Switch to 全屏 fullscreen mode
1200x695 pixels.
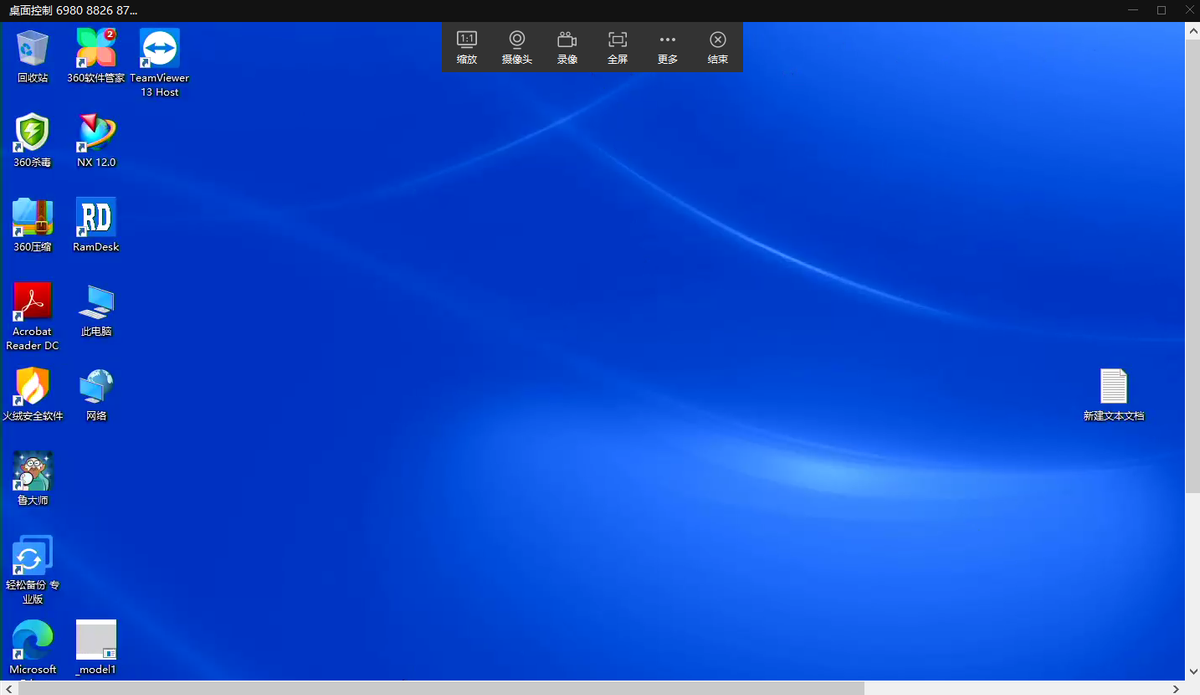click(617, 47)
